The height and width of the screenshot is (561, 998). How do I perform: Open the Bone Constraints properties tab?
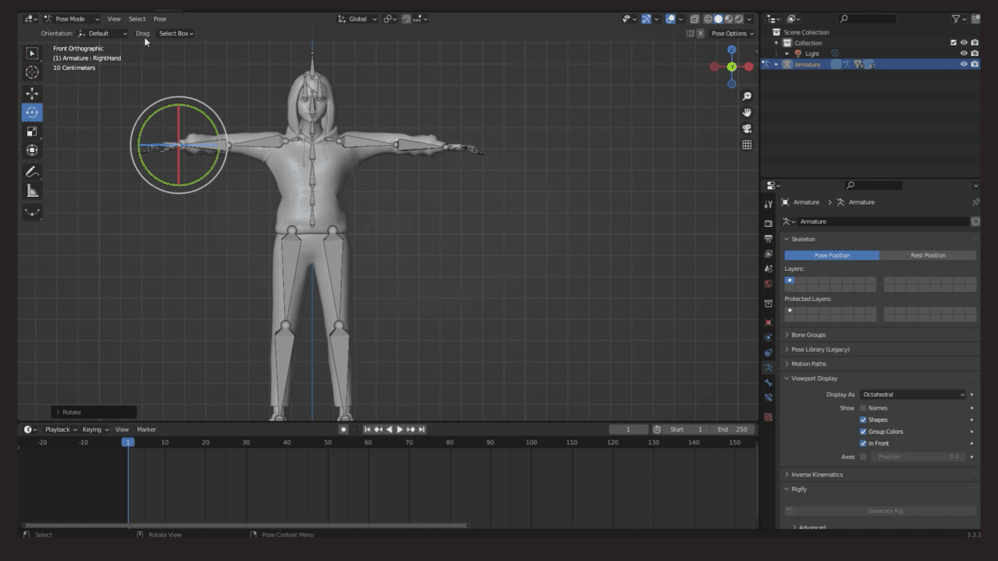pos(768,398)
